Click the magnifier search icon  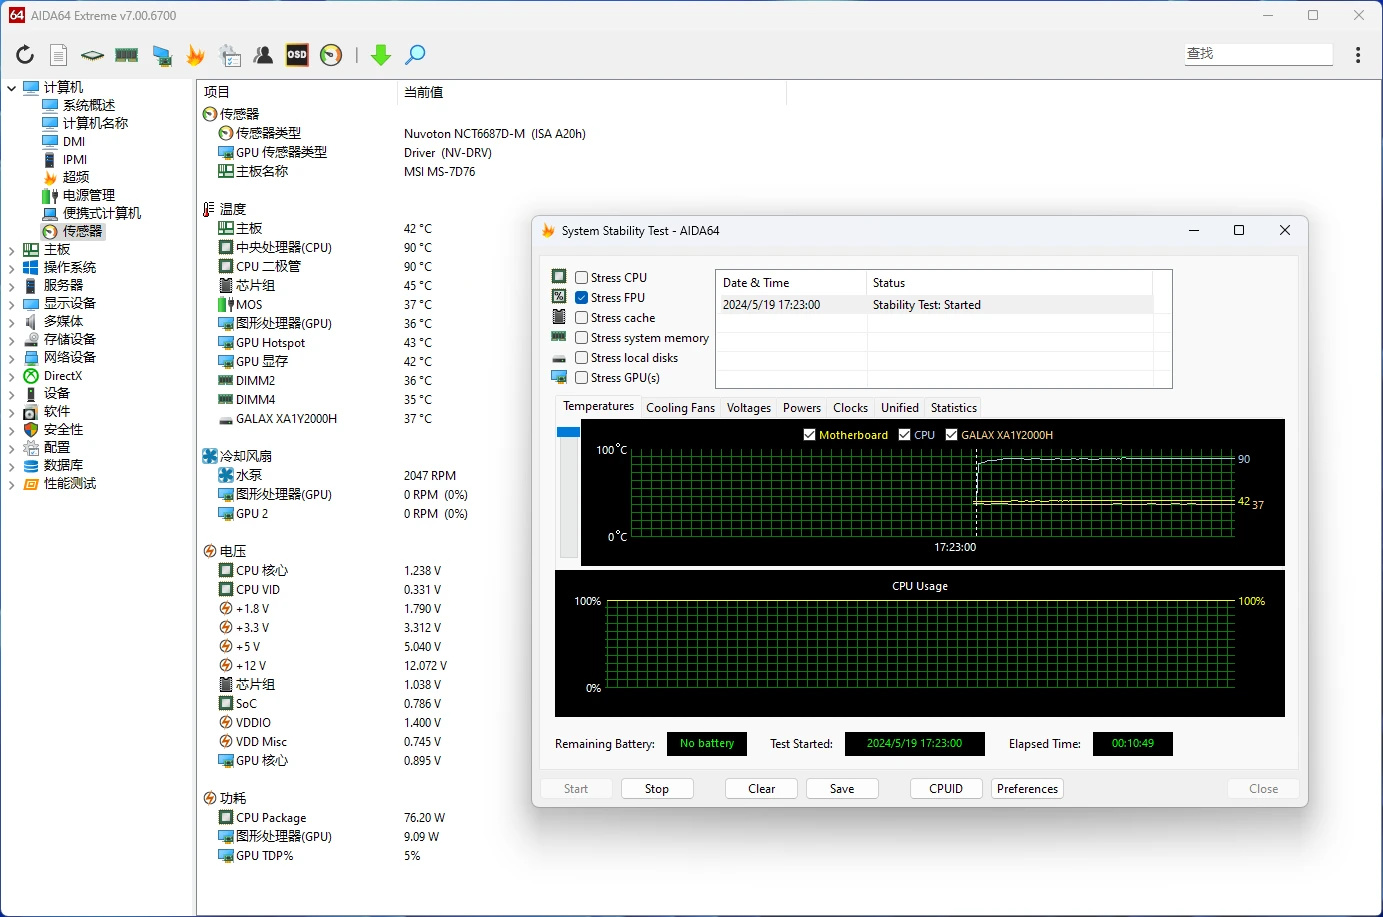415,55
